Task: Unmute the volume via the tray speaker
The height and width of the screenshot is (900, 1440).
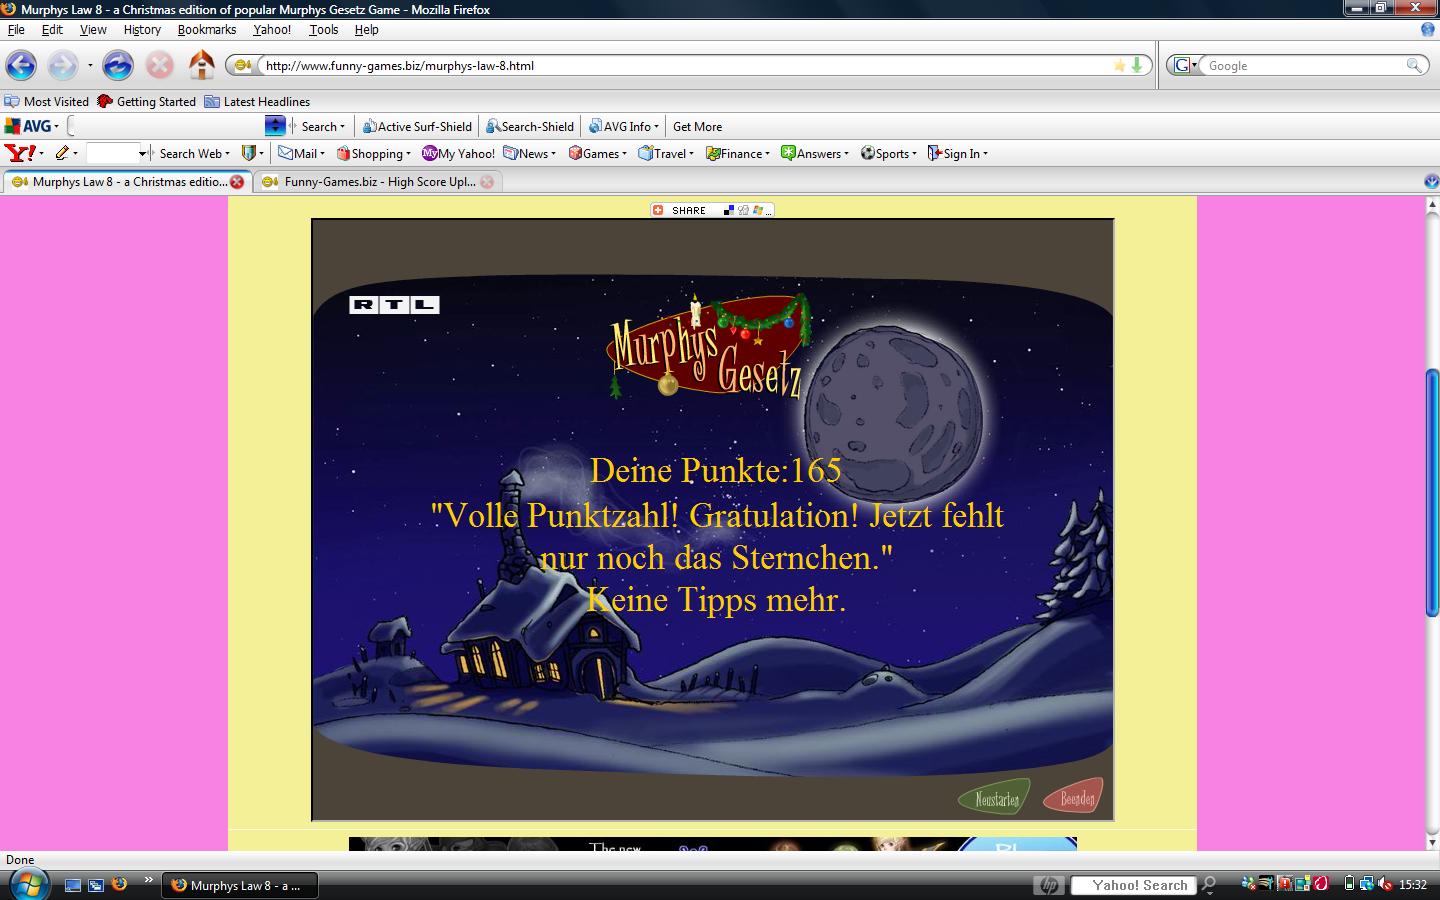Action: pyautogui.click(x=1384, y=885)
